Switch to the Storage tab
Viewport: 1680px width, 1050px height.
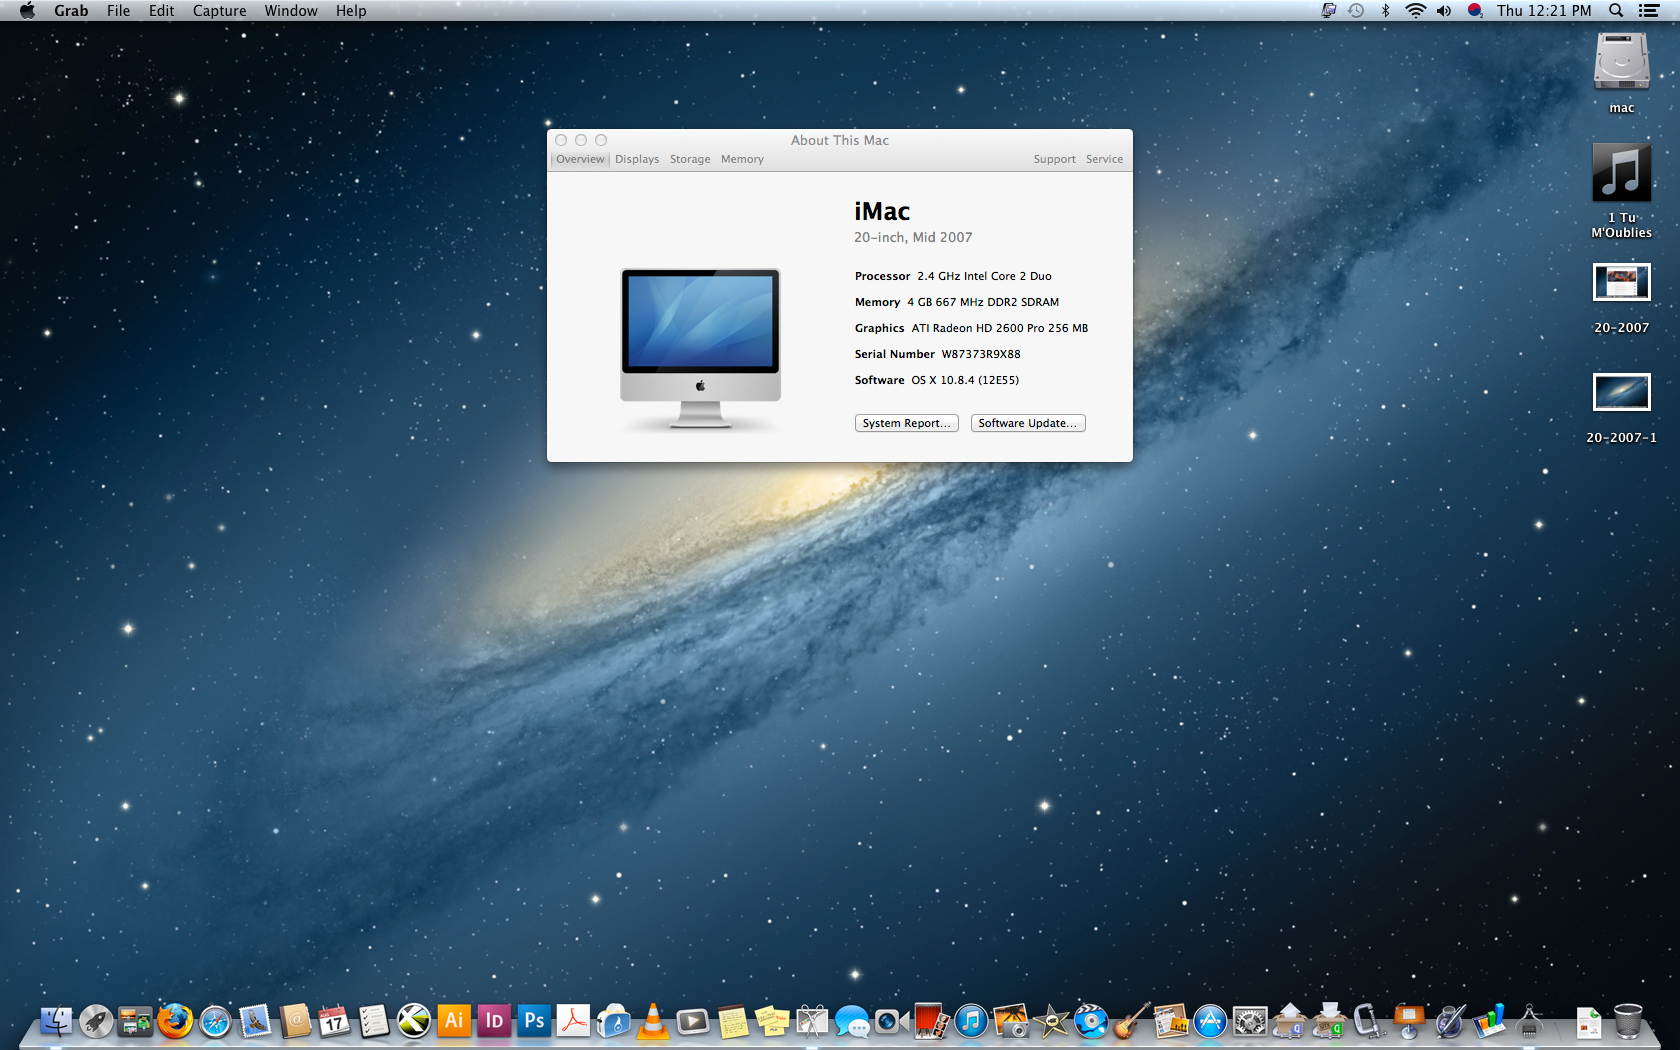(x=690, y=159)
